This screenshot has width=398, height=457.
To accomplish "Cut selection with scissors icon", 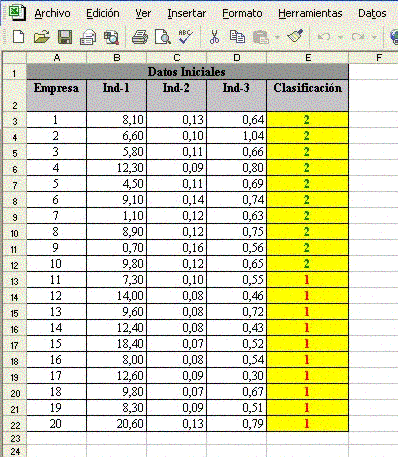I will (x=214, y=37).
